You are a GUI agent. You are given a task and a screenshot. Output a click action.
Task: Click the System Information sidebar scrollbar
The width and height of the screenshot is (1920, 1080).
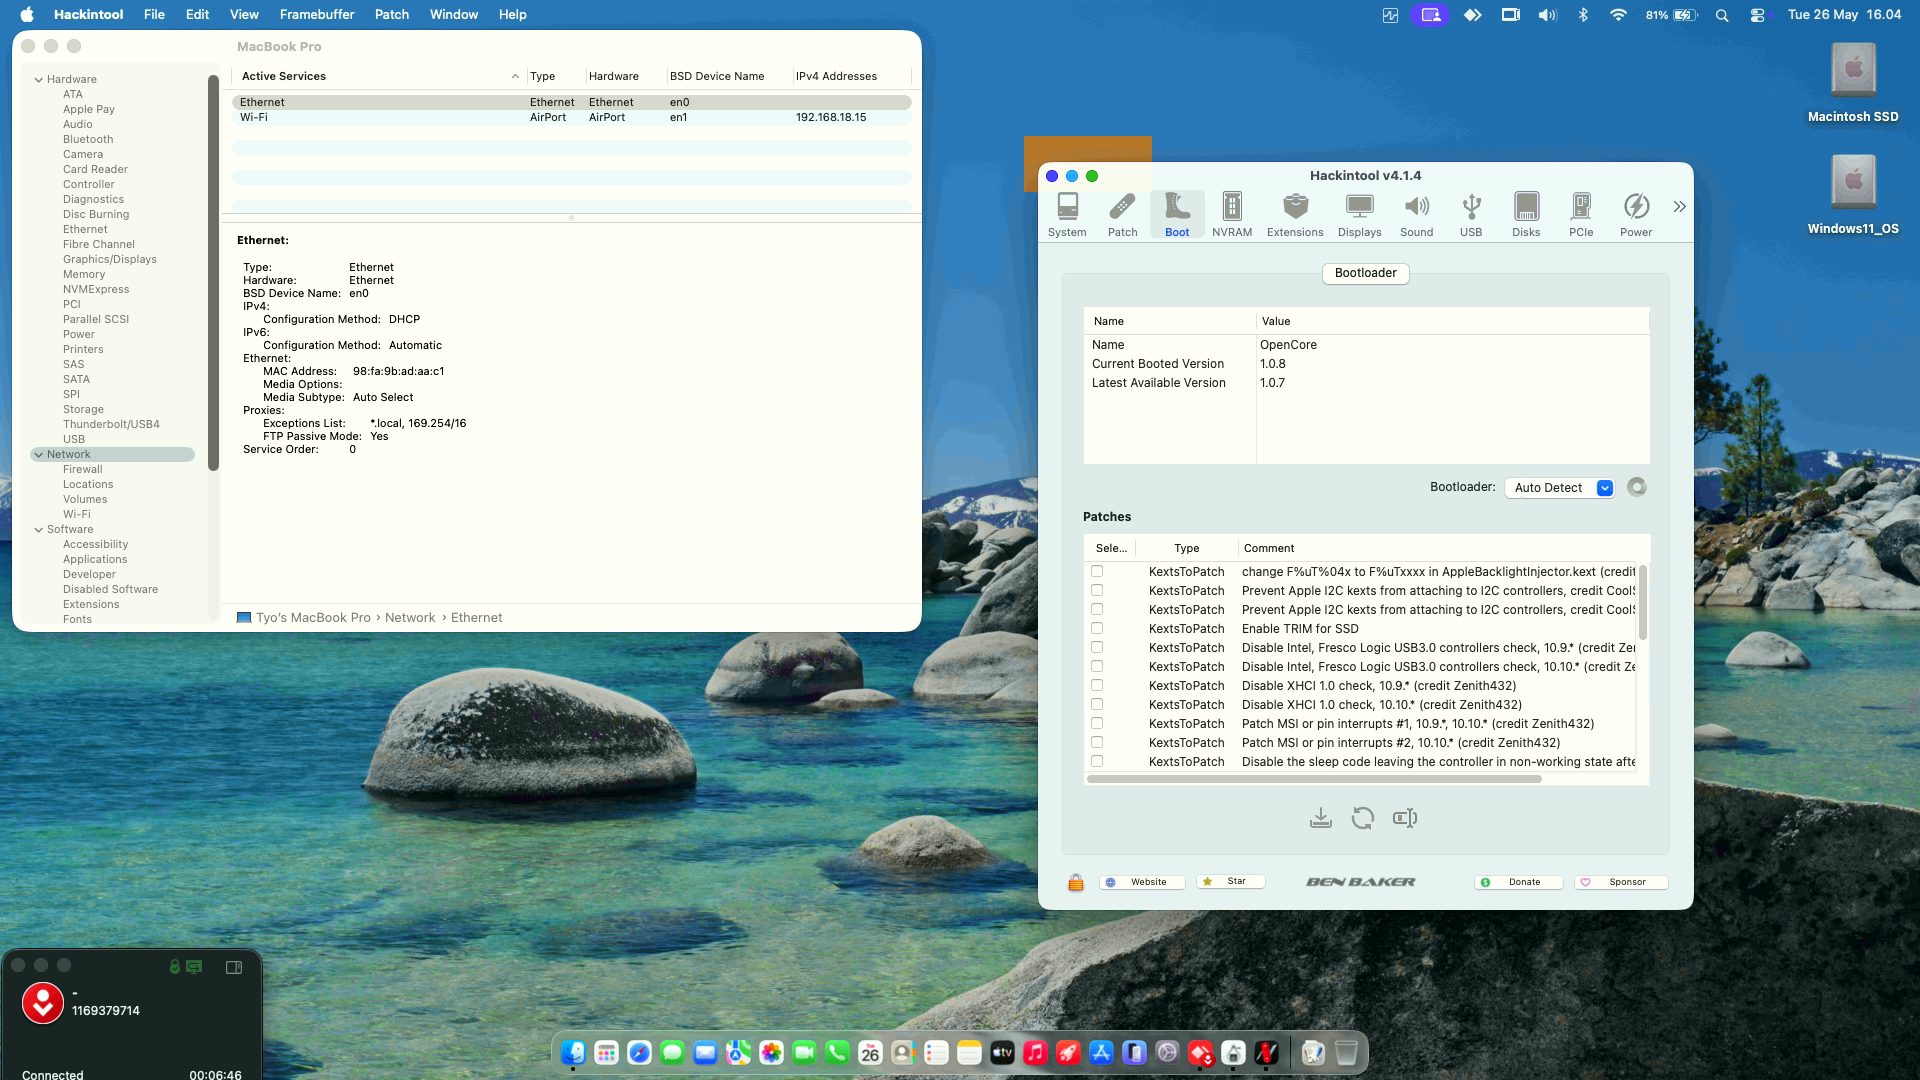pos(213,272)
